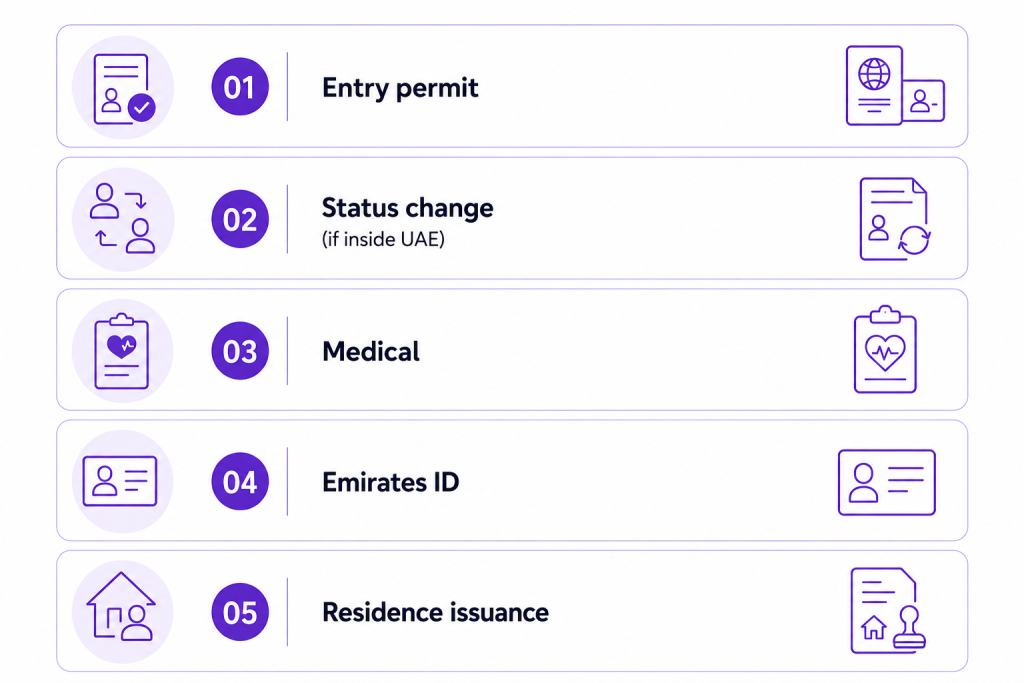Click the large ID card icon on right

pos(887,482)
